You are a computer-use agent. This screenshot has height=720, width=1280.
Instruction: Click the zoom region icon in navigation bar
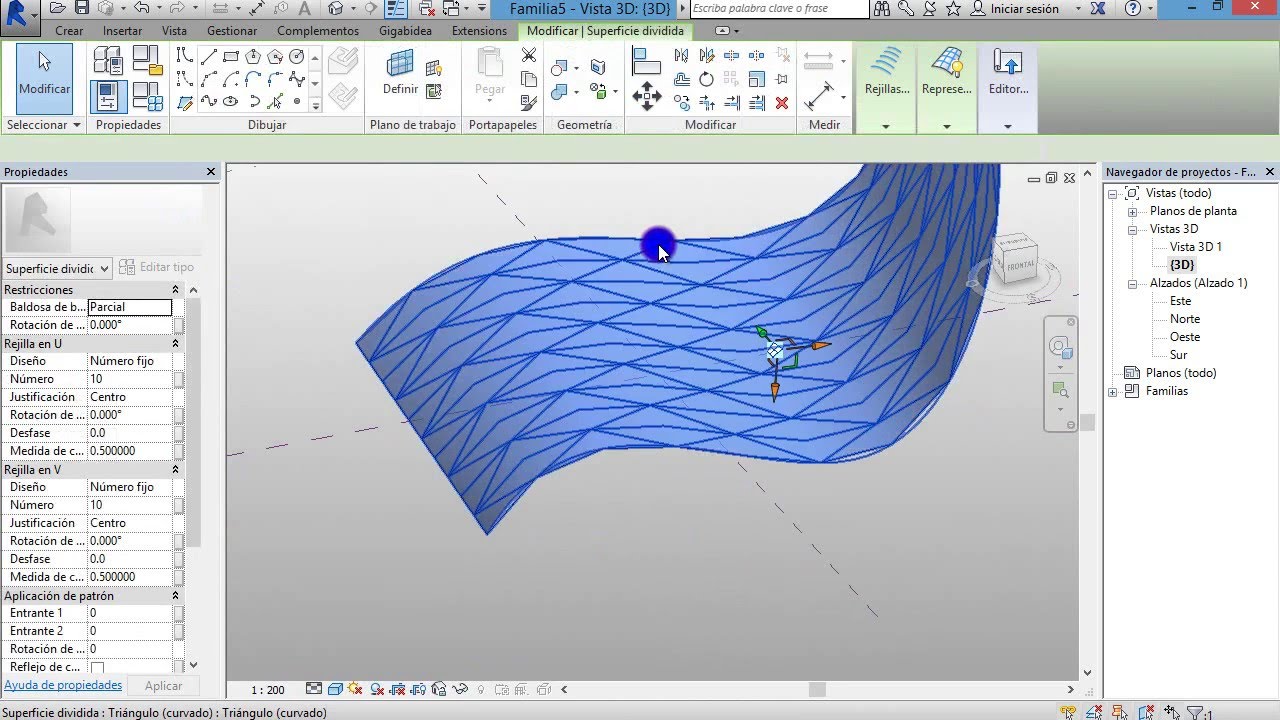pyautogui.click(x=1060, y=391)
